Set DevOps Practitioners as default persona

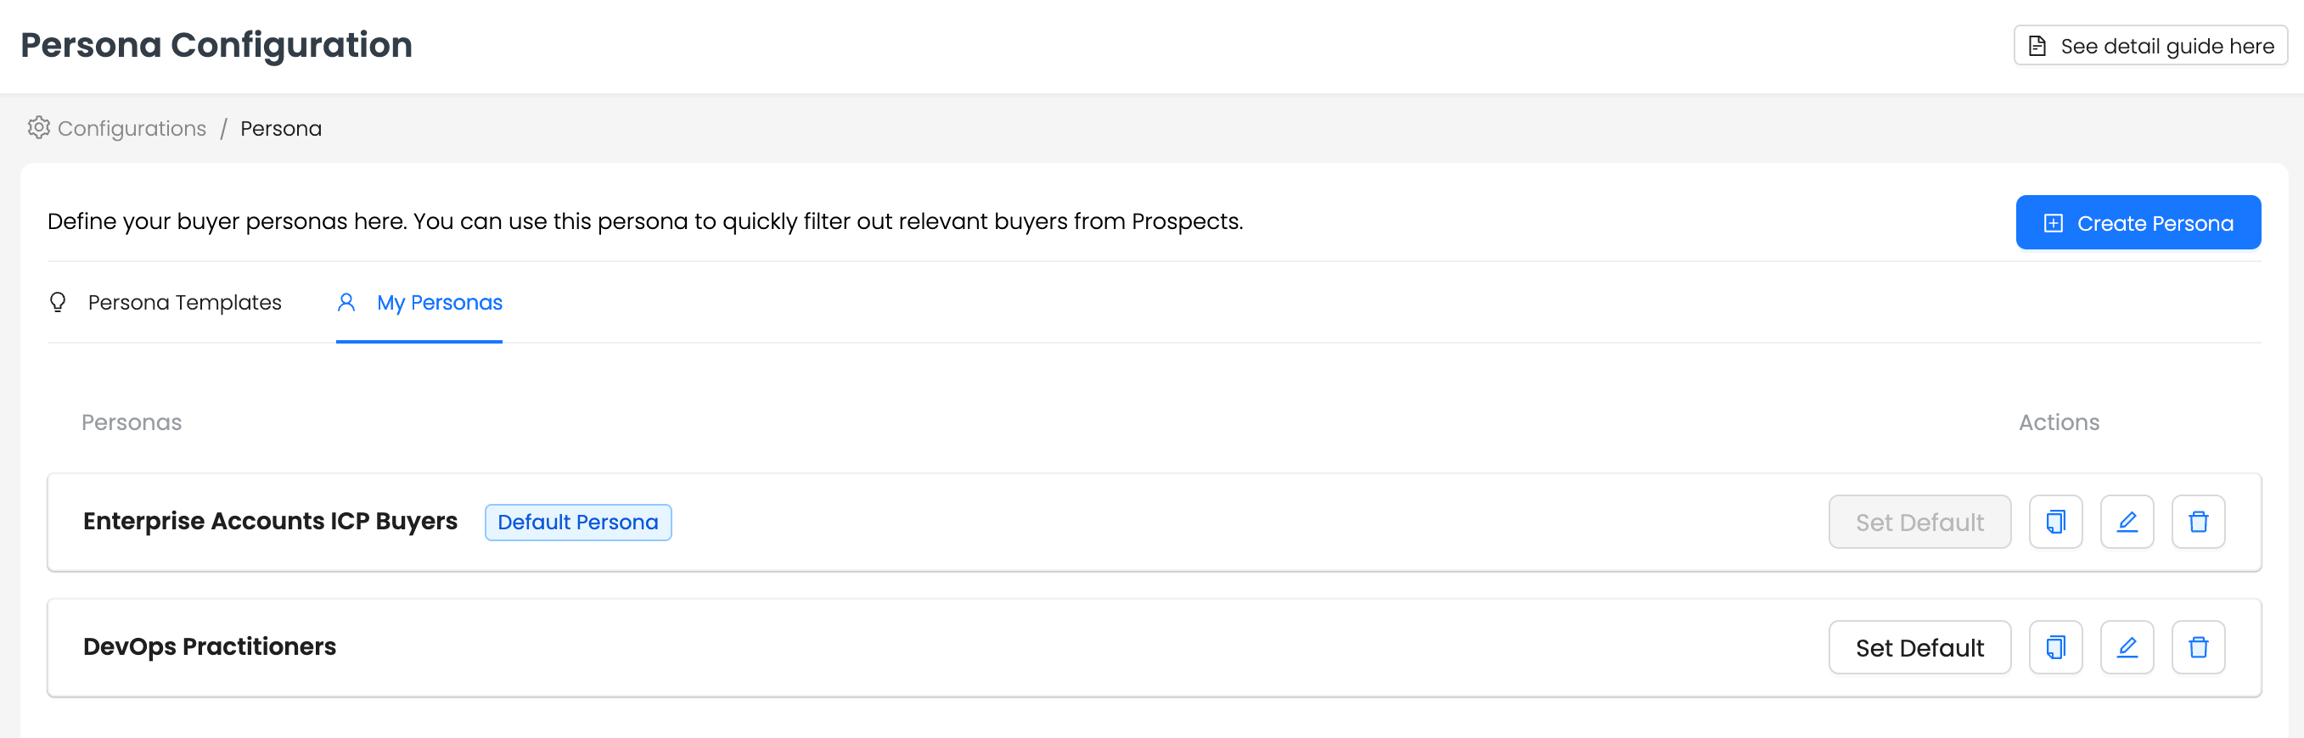tap(1919, 648)
